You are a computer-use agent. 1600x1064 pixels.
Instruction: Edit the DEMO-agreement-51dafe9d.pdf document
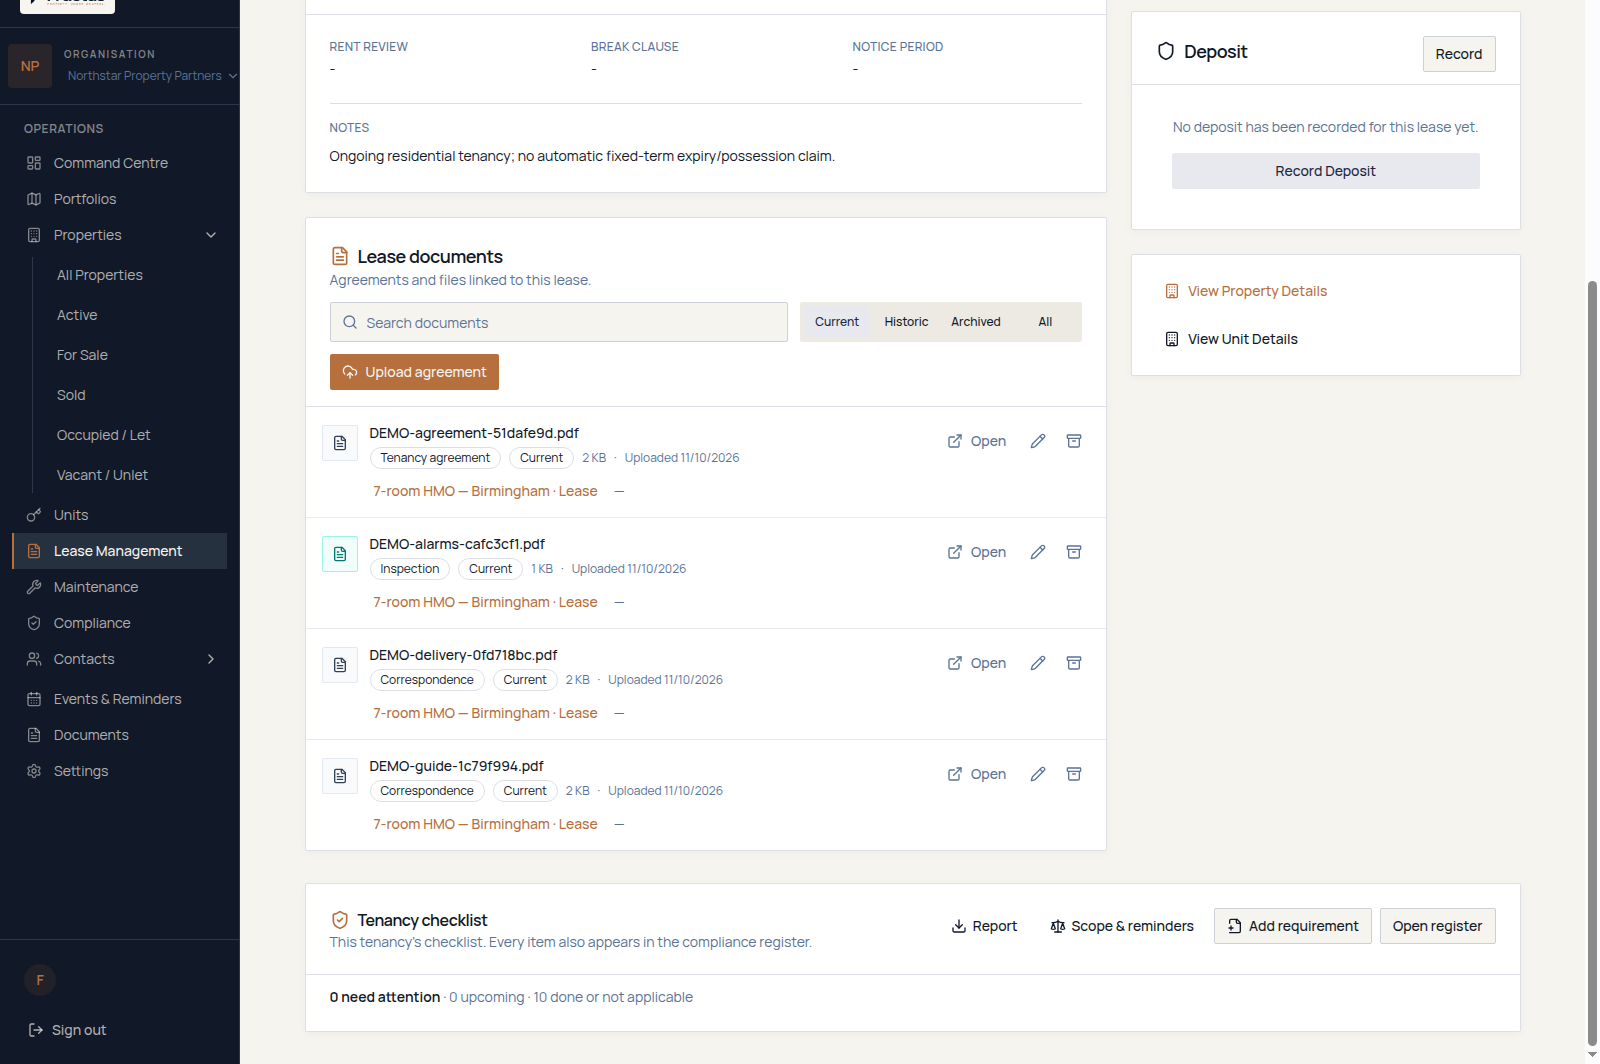pos(1038,441)
